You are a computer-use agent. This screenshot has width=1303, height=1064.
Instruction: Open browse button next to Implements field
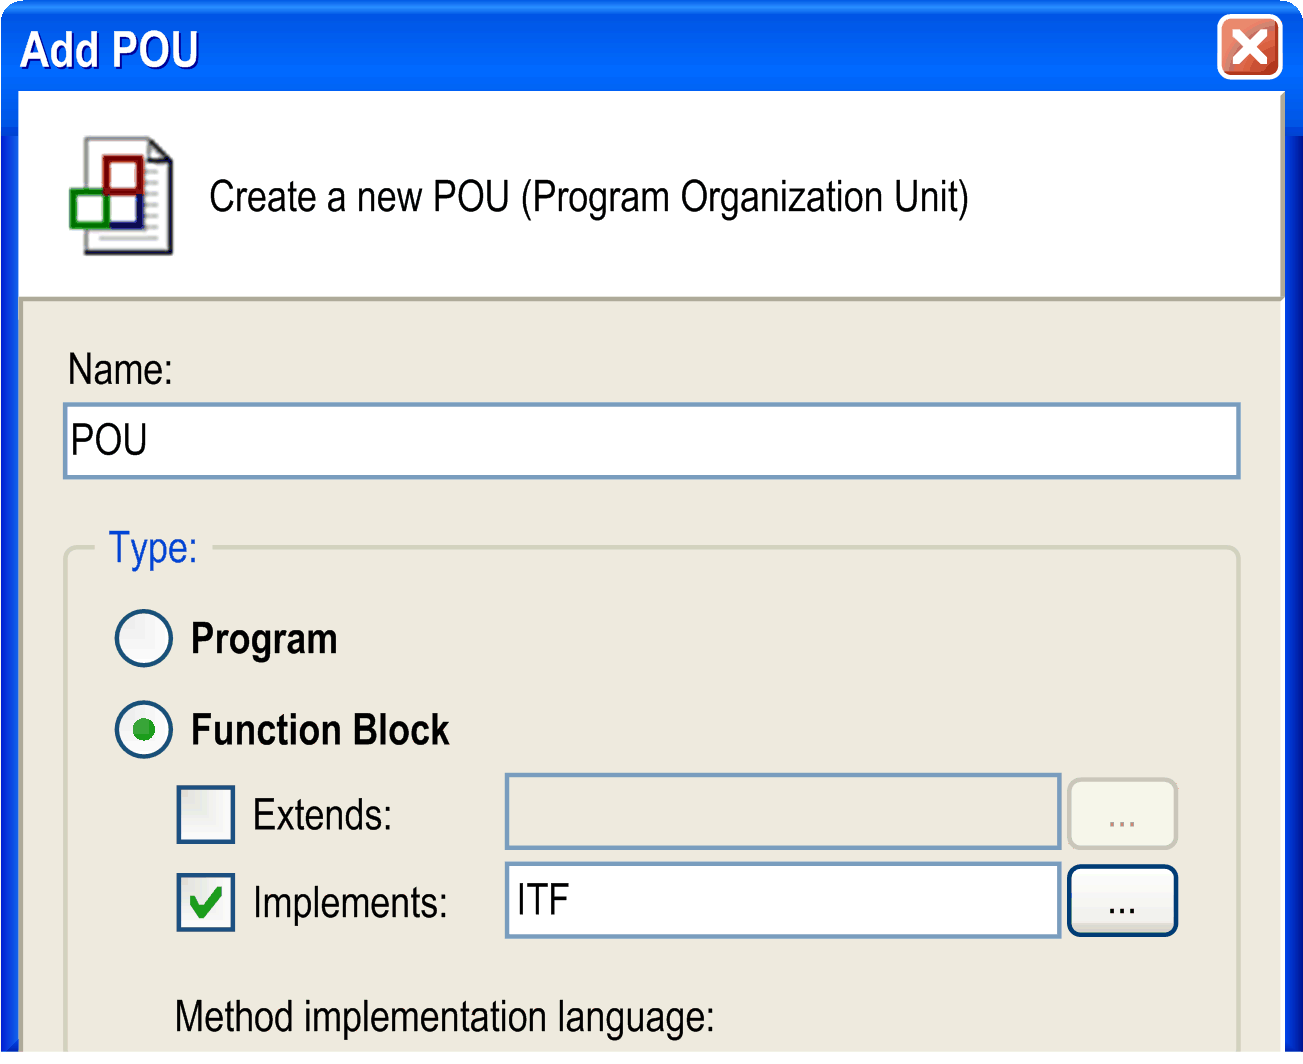pyautogui.click(x=1122, y=901)
